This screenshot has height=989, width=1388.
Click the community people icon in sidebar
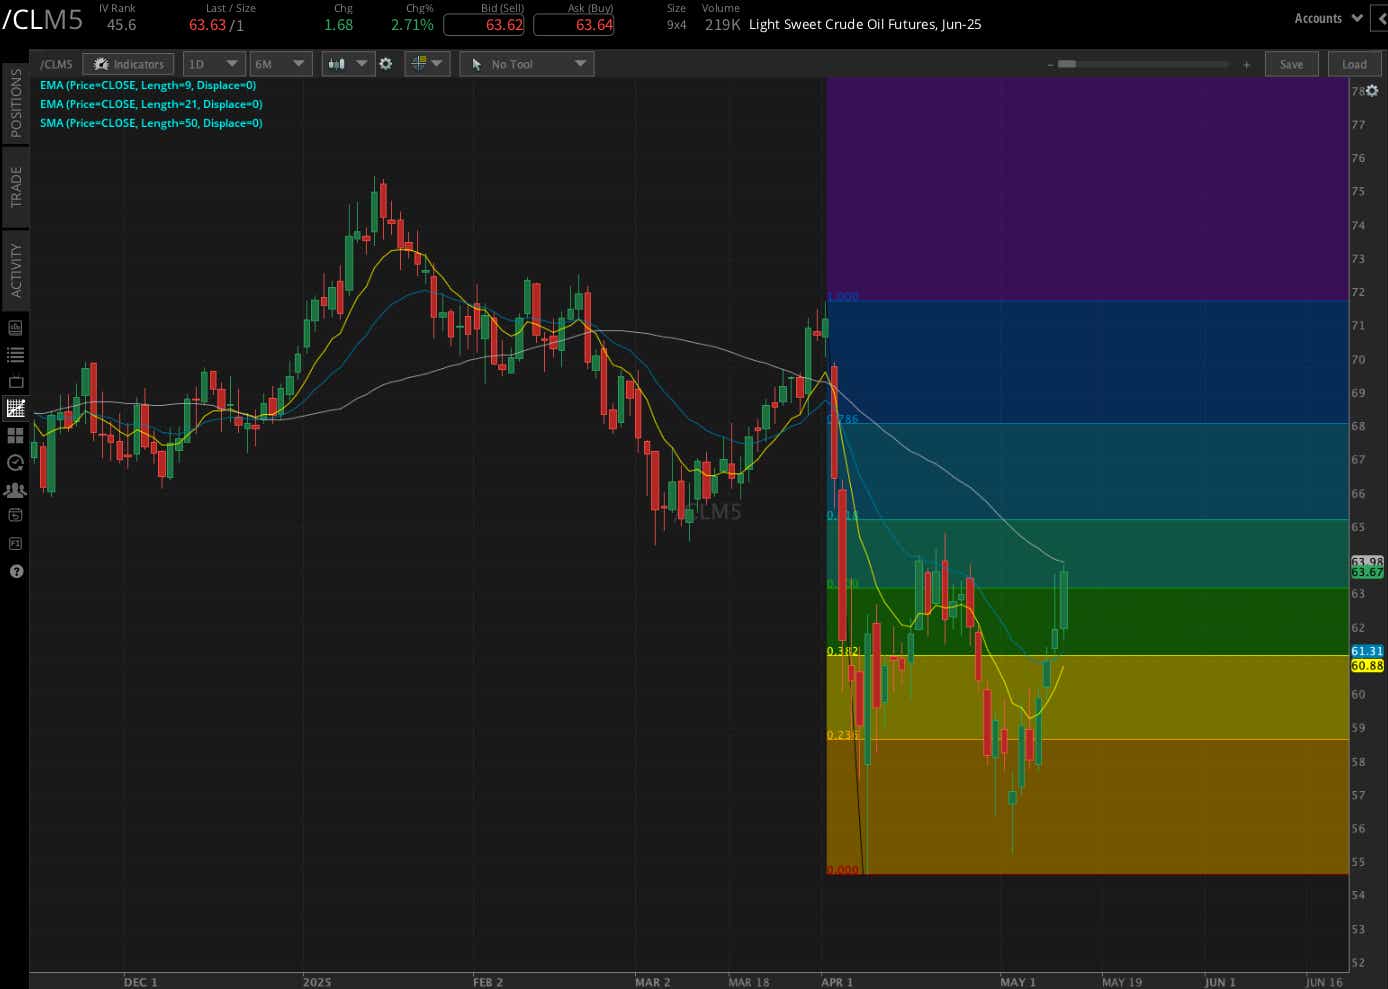[15, 489]
